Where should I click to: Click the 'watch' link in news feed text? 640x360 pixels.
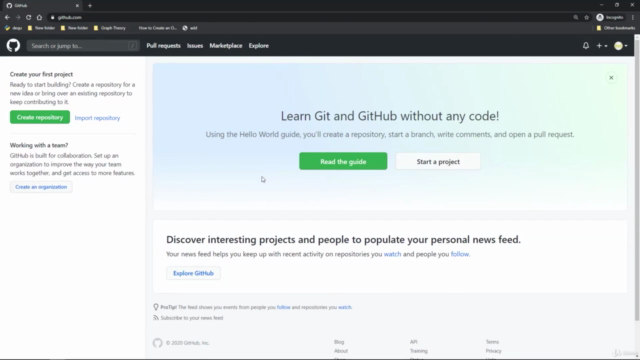(x=392, y=254)
